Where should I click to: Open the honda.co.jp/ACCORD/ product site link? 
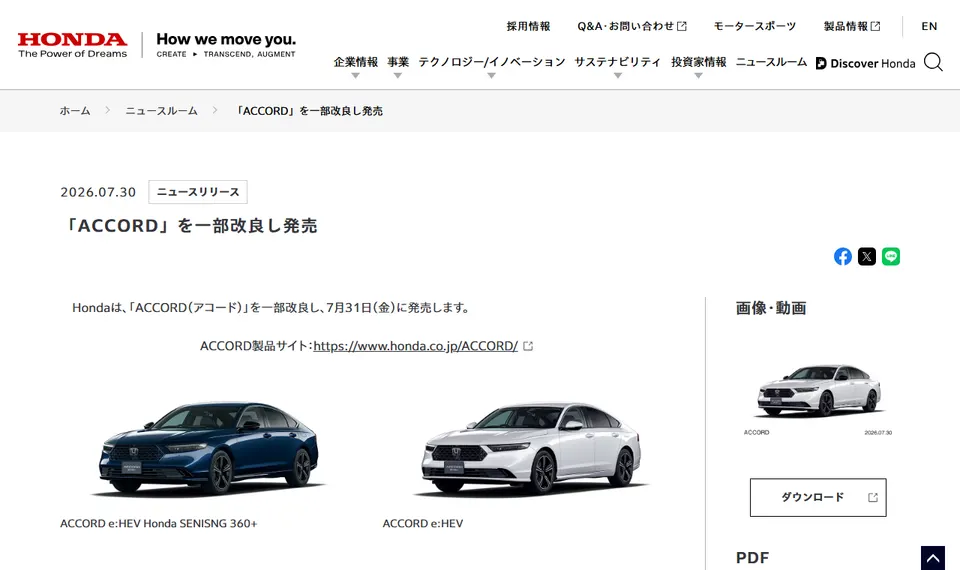[415, 346]
